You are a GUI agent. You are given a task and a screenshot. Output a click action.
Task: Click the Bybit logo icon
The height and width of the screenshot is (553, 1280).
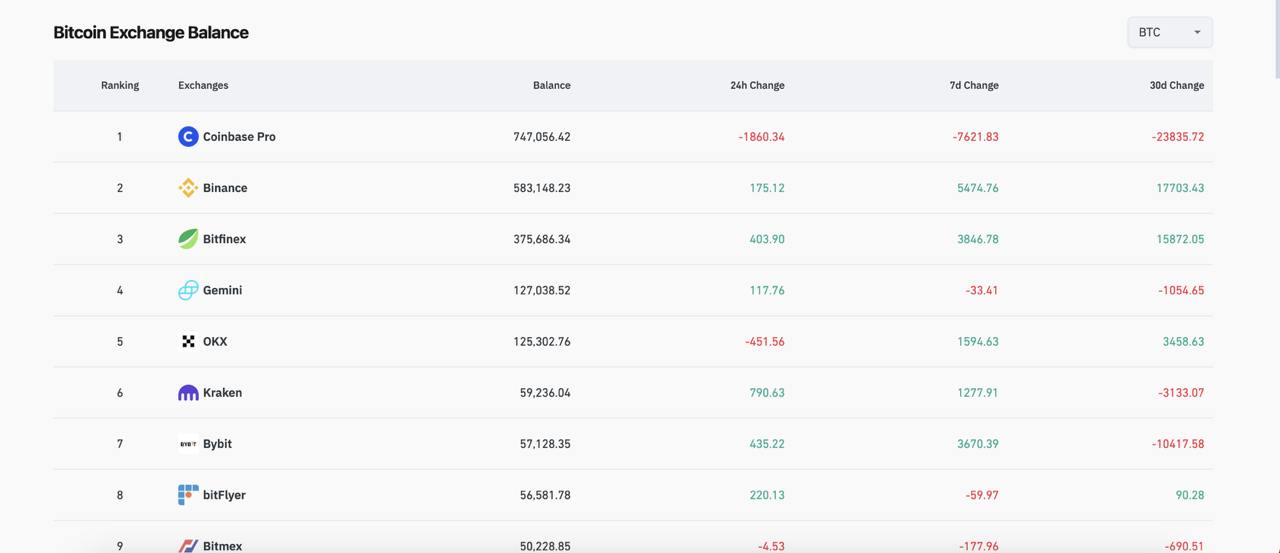coord(188,443)
